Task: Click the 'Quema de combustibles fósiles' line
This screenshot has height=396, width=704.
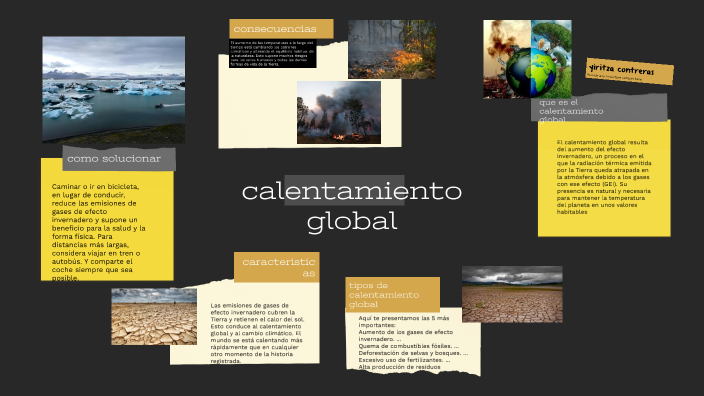Action: [409, 346]
